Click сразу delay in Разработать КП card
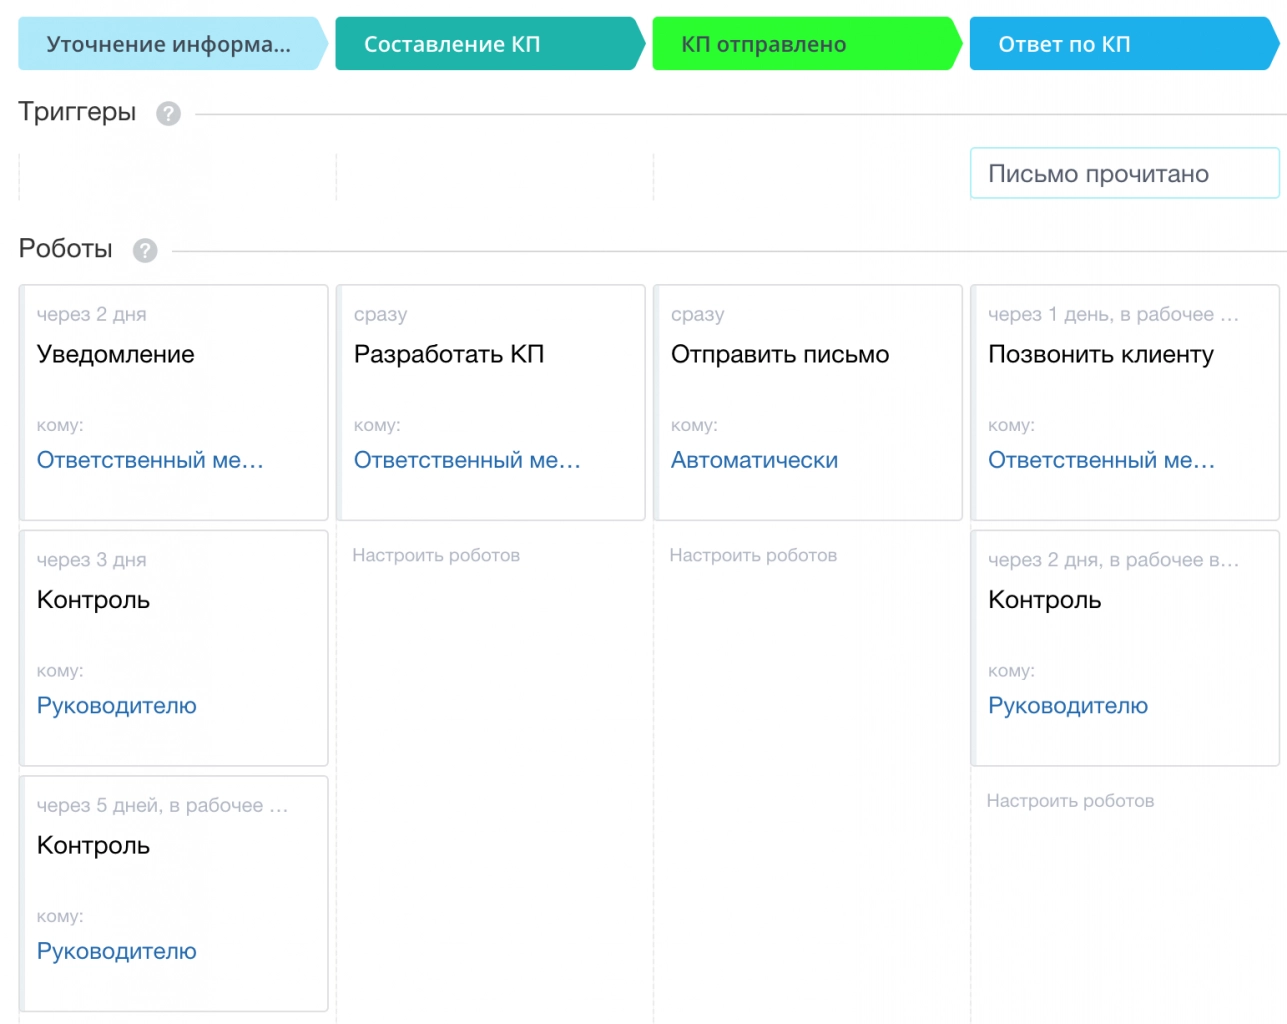 pos(380,315)
